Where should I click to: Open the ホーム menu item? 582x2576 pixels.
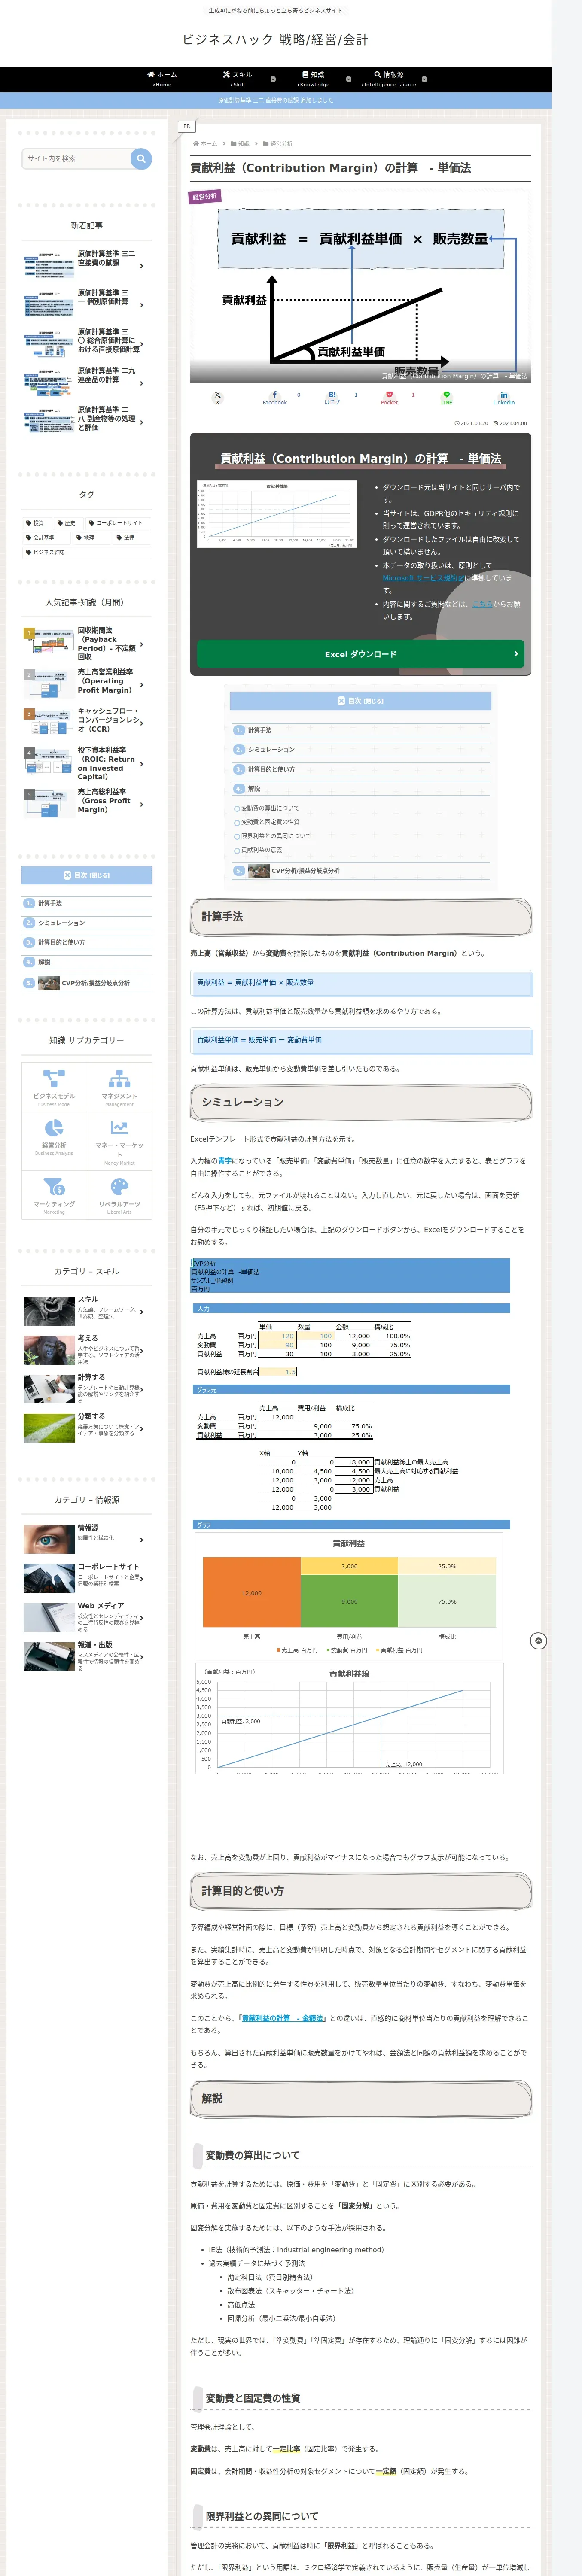[x=162, y=78]
